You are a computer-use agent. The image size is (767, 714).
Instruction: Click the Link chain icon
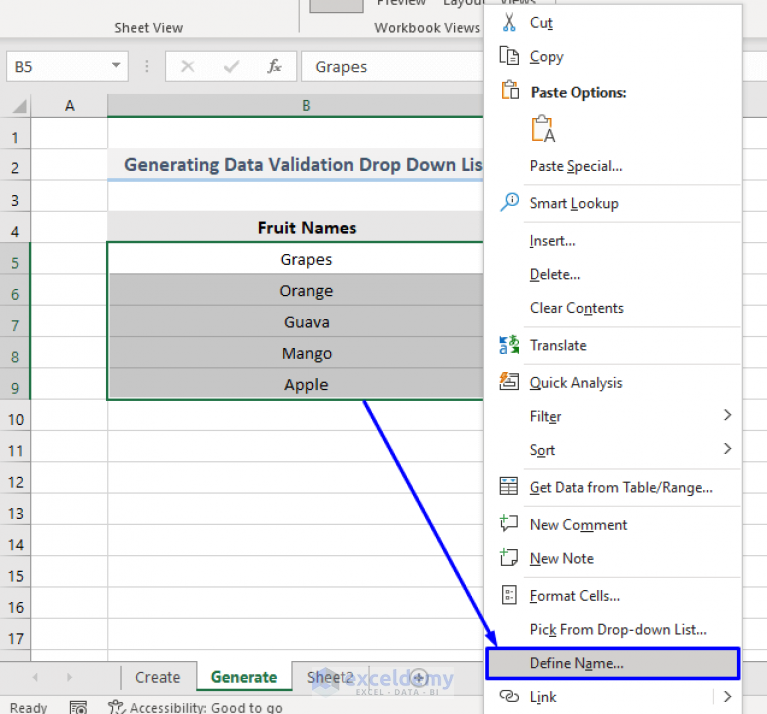[x=509, y=696]
